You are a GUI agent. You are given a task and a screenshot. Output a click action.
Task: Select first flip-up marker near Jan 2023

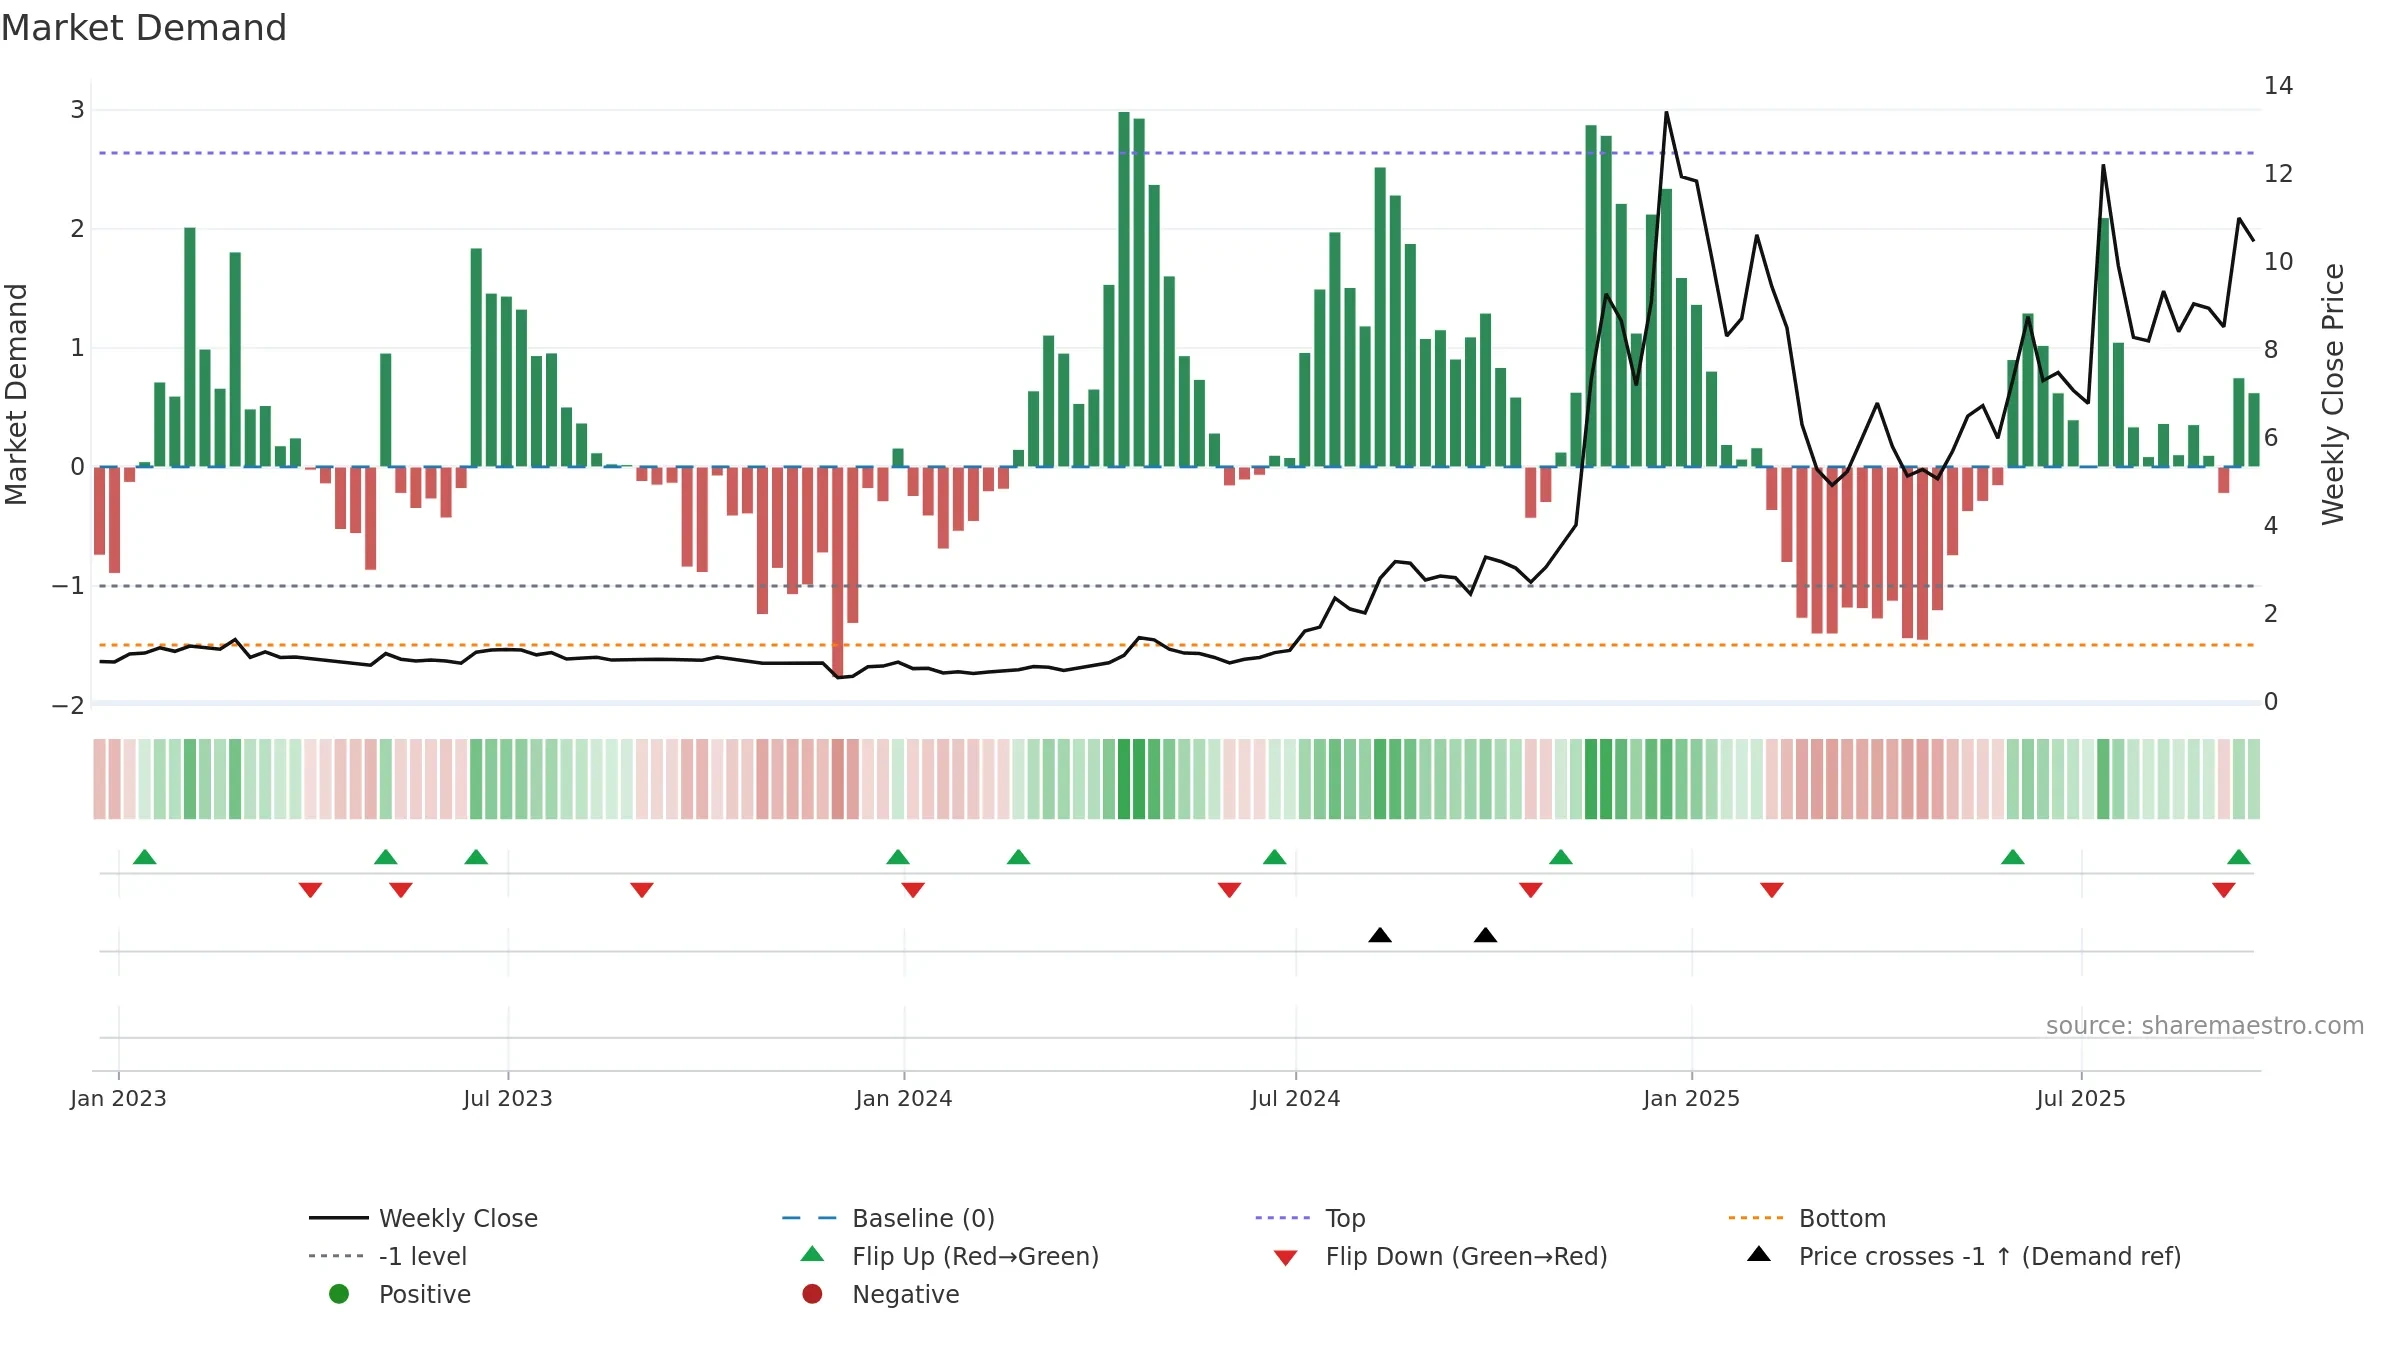coord(145,857)
